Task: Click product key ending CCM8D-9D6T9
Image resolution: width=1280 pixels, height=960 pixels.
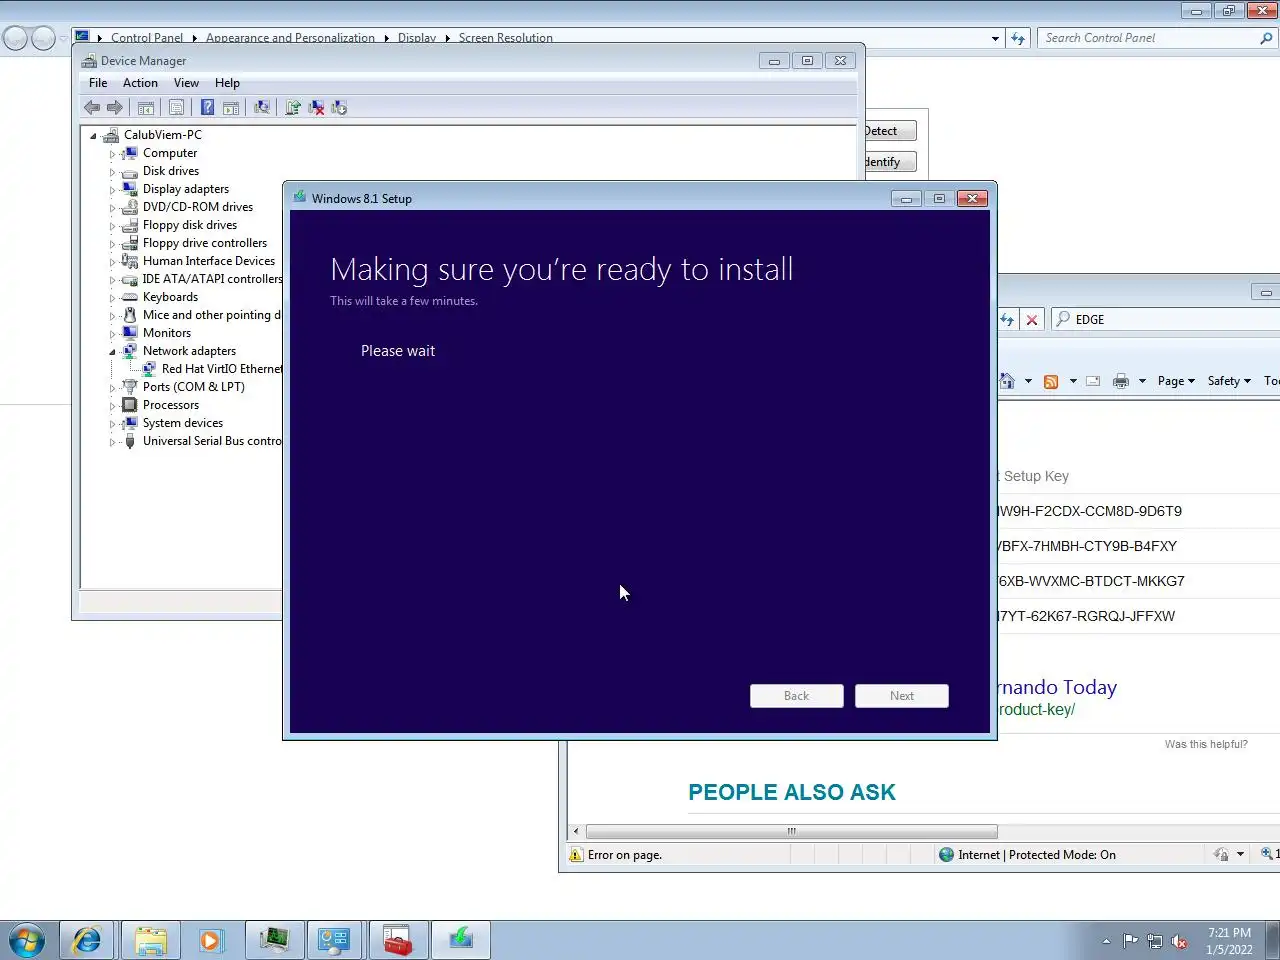Action: tap(1090, 511)
